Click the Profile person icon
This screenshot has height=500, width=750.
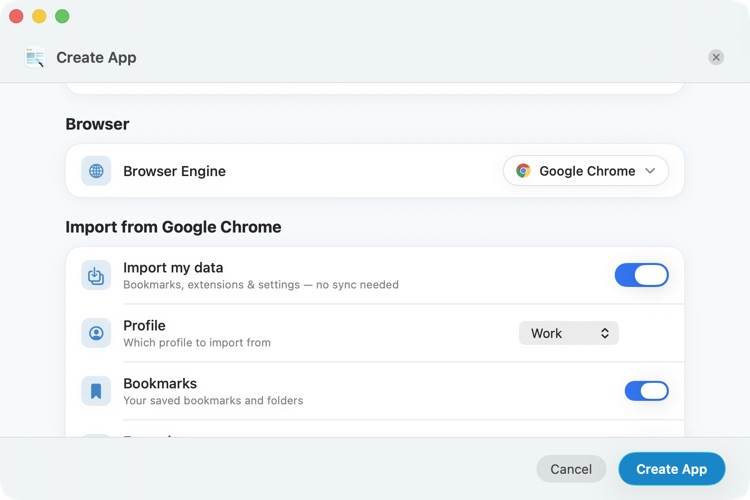tap(96, 333)
